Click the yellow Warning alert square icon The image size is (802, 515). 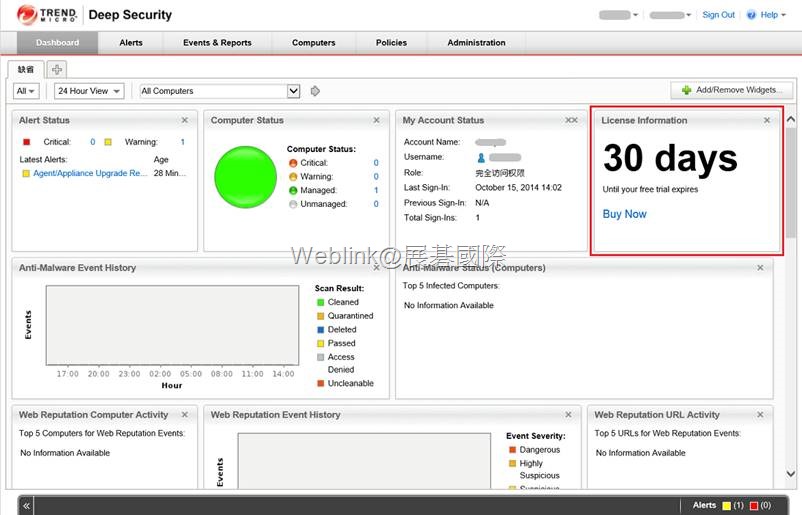(x=108, y=142)
